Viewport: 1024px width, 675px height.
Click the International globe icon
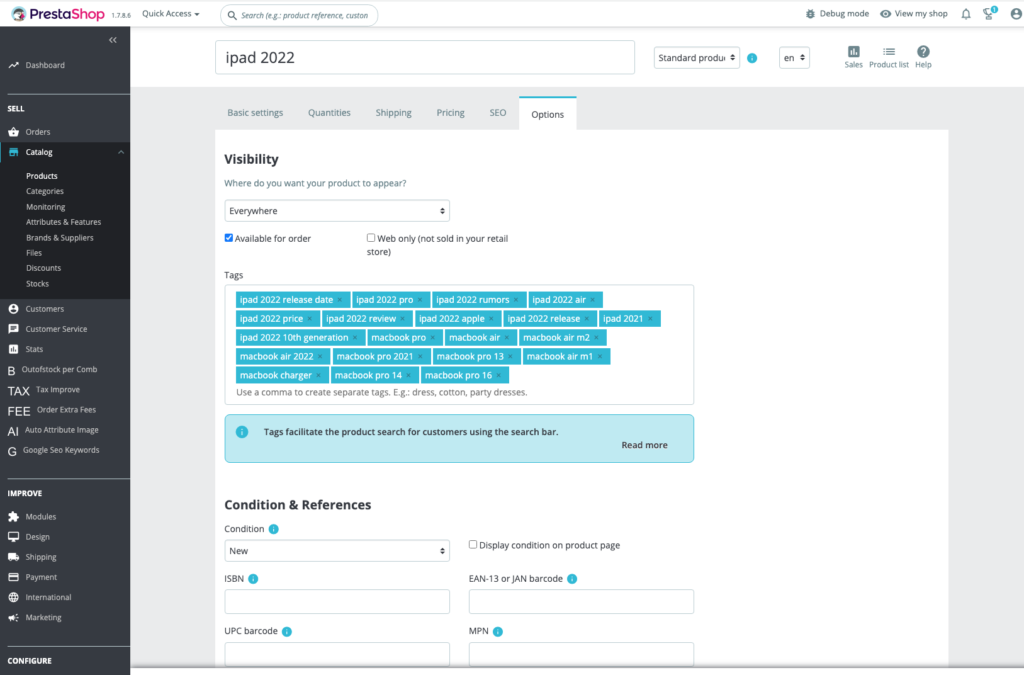[13, 597]
